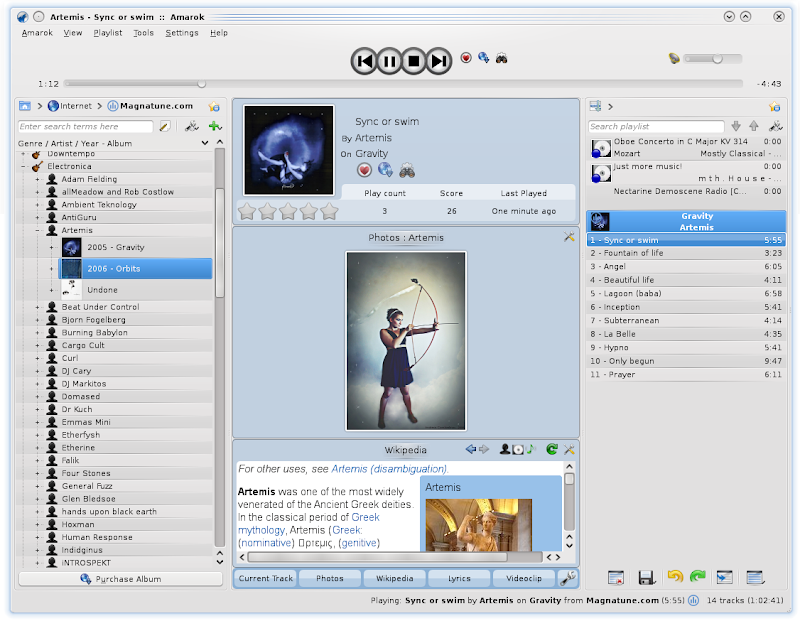Skip to the next track
The image size is (800, 621).
click(x=439, y=61)
